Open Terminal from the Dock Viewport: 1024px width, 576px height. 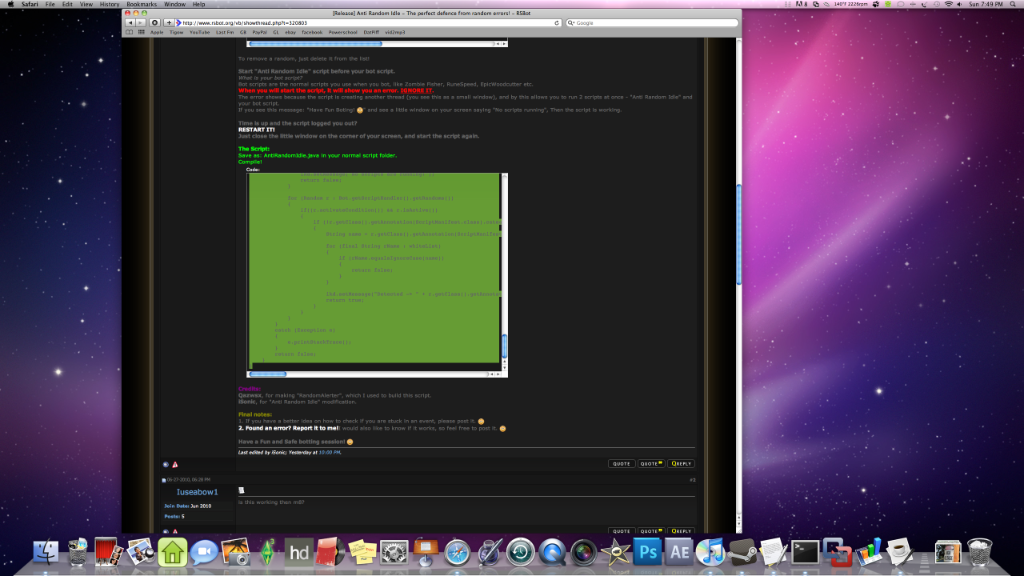(x=805, y=554)
